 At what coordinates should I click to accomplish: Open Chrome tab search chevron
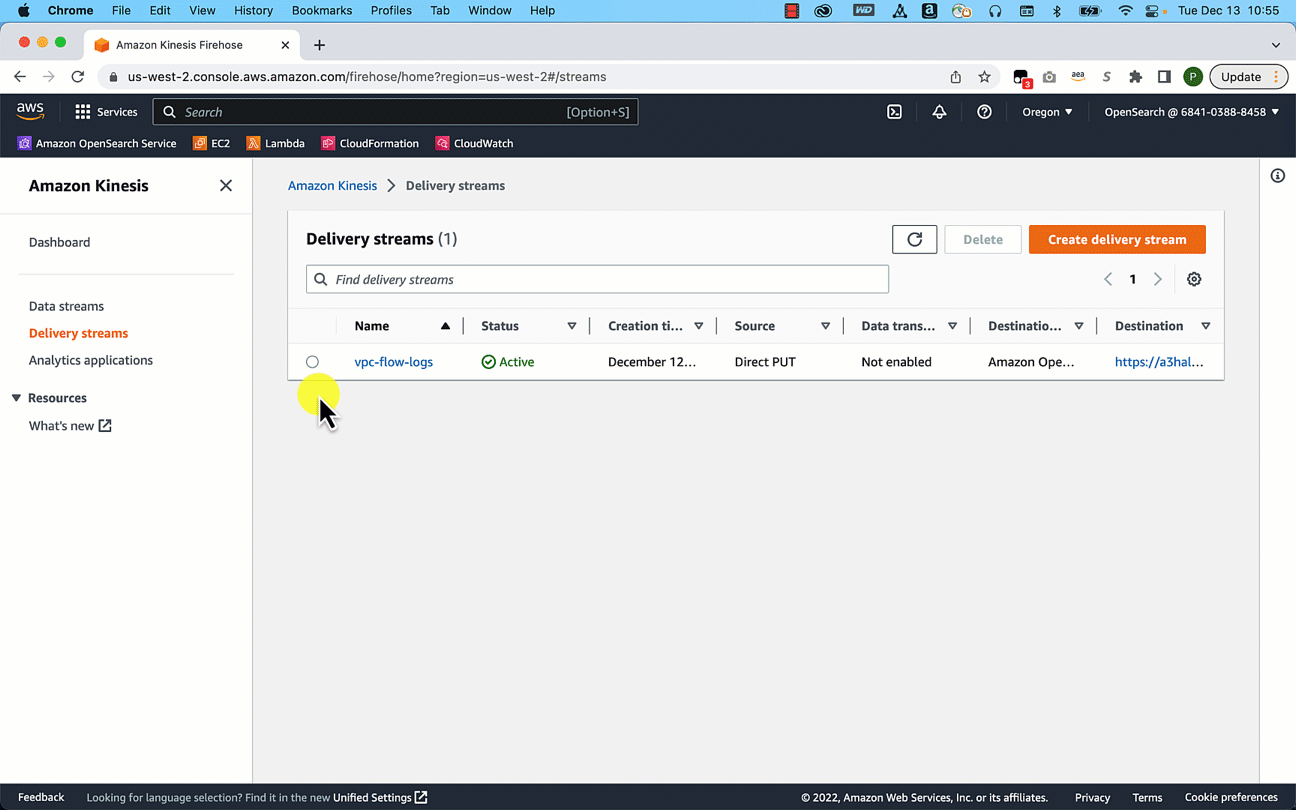tap(1276, 45)
